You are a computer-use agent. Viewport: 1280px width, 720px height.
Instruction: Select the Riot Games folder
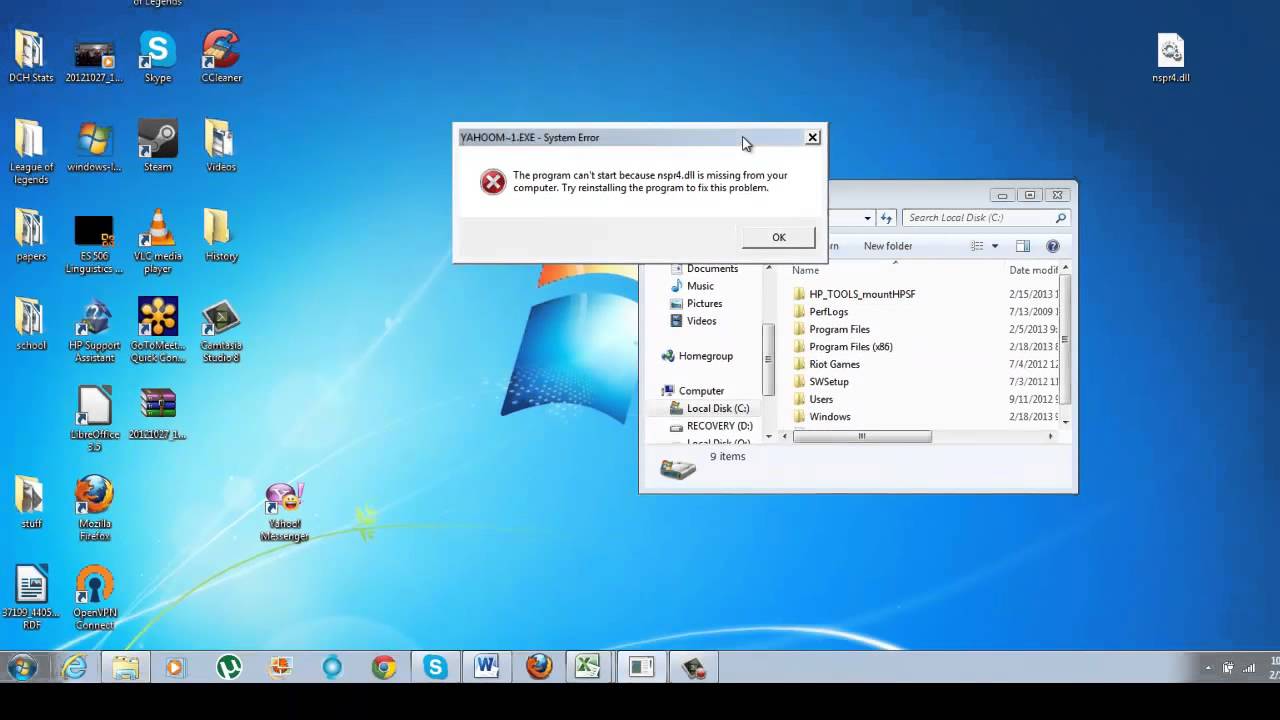coord(834,364)
